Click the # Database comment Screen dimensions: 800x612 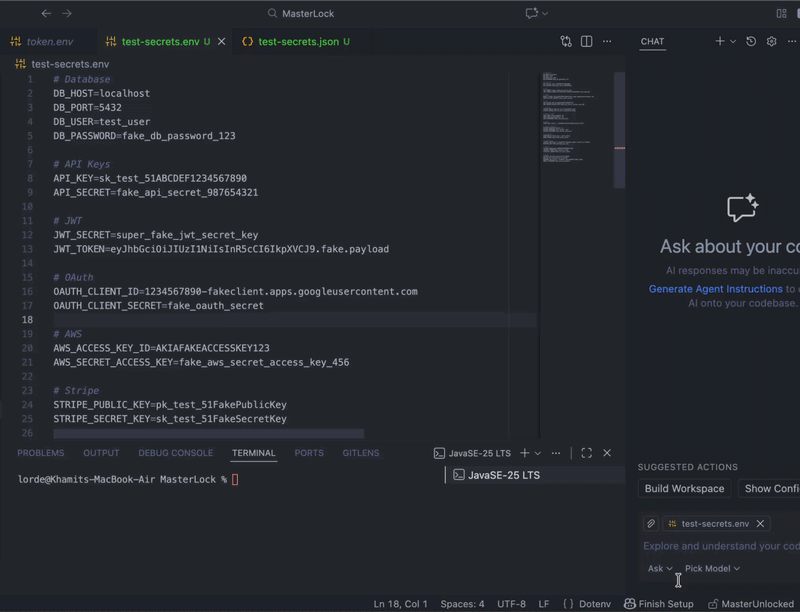click(82, 79)
